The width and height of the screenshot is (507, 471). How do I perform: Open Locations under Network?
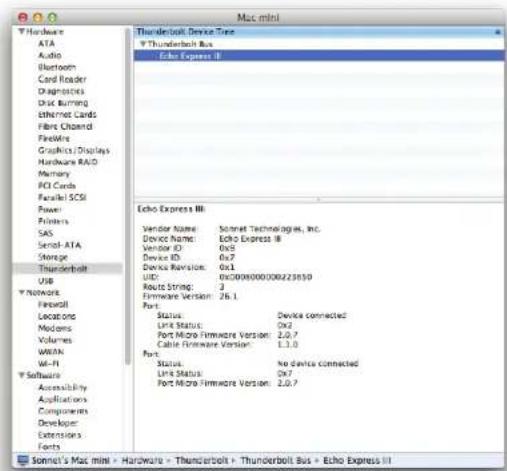[x=57, y=316]
